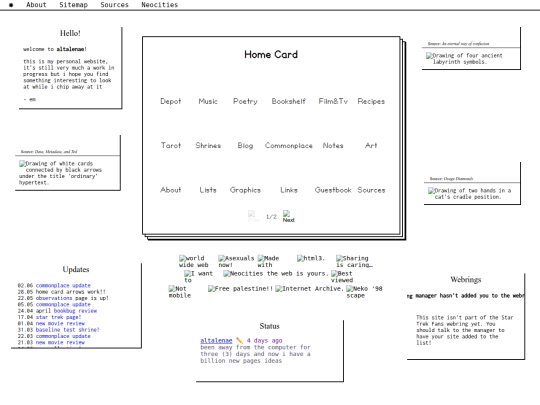Screen dimensions: 540x405
Task: Open the 'bookbug review' link
Action: 75,311
